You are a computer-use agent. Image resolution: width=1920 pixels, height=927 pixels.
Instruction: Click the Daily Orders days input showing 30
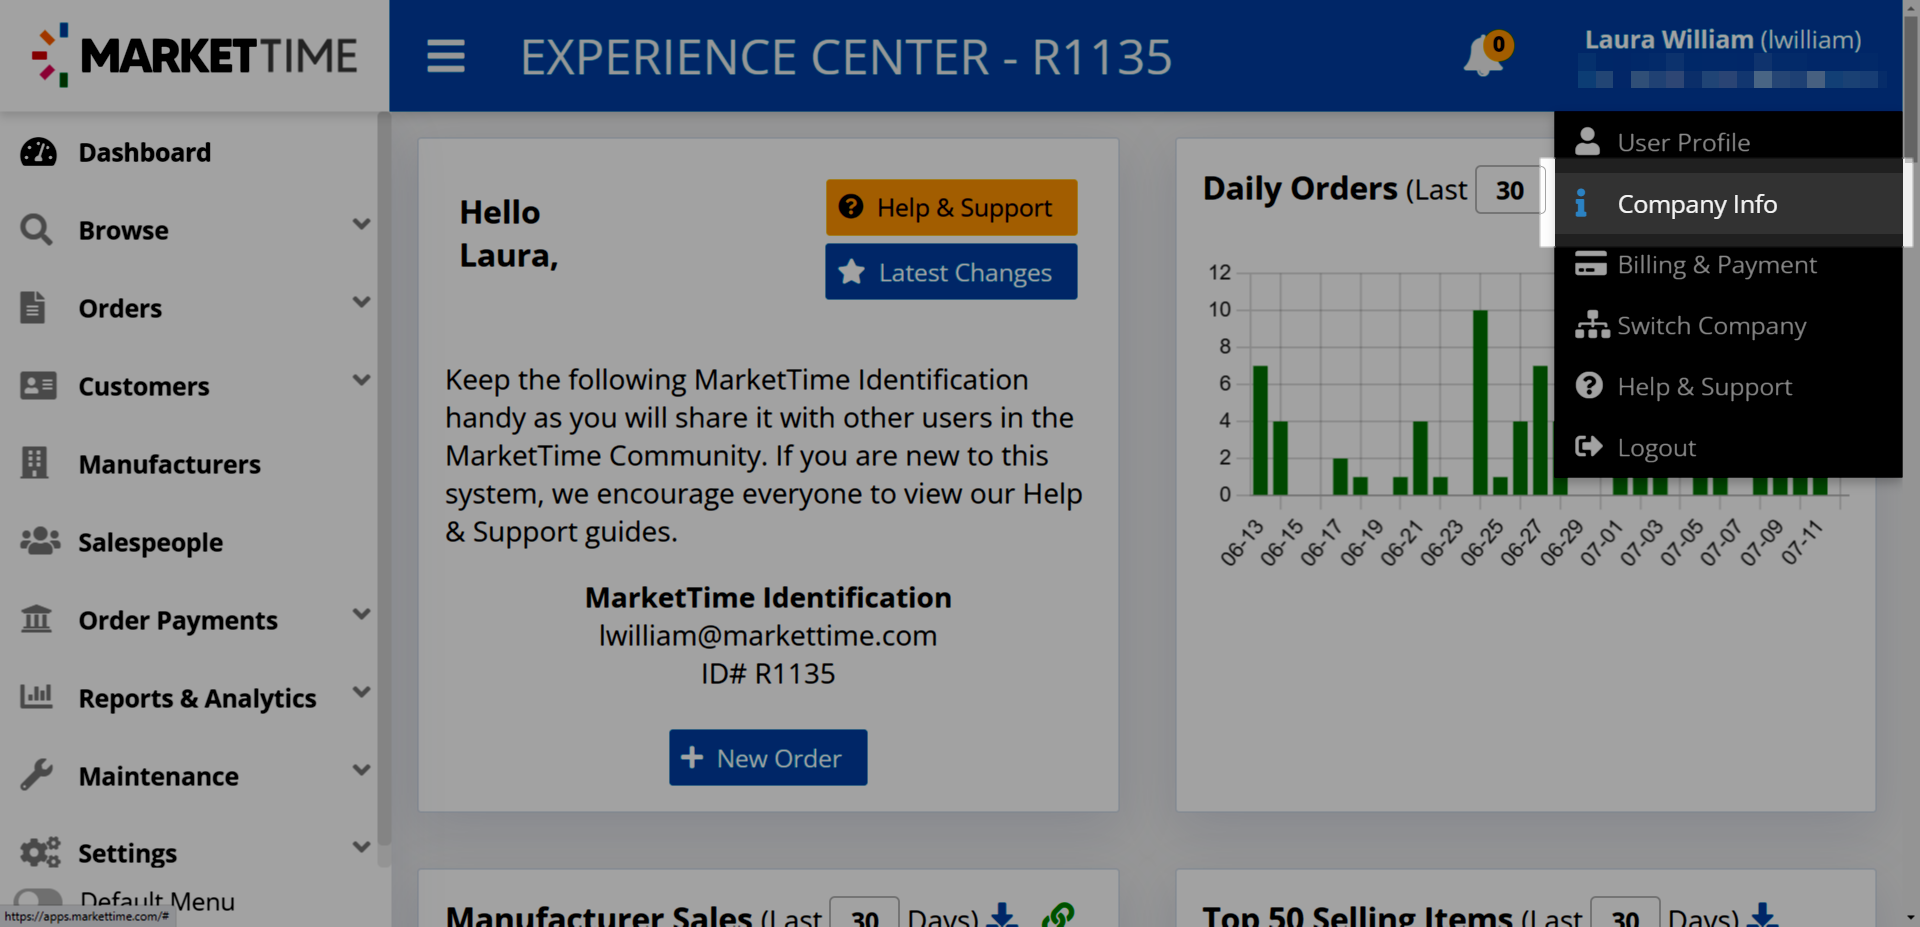tap(1509, 189)
